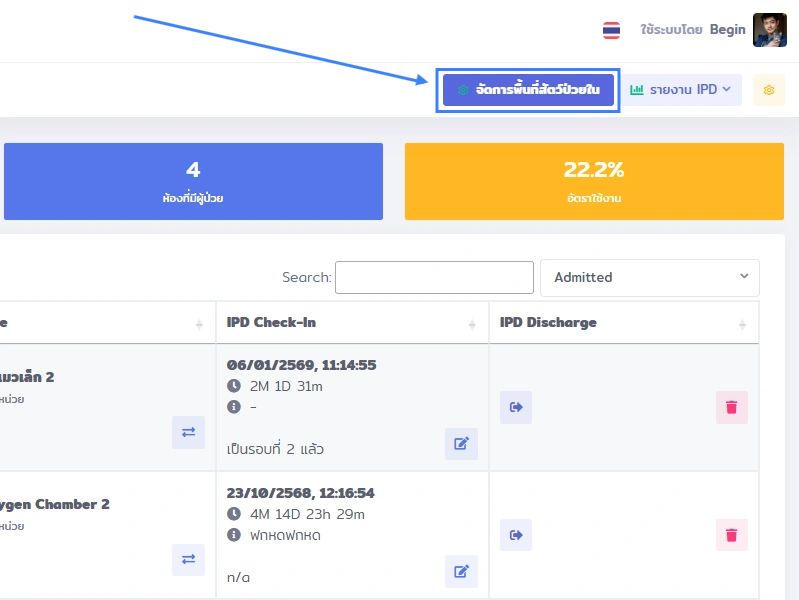This screenshot has height=600, width=799.
Task: Edit check-in for 06/01/2569 row
Action: point(461,444)
